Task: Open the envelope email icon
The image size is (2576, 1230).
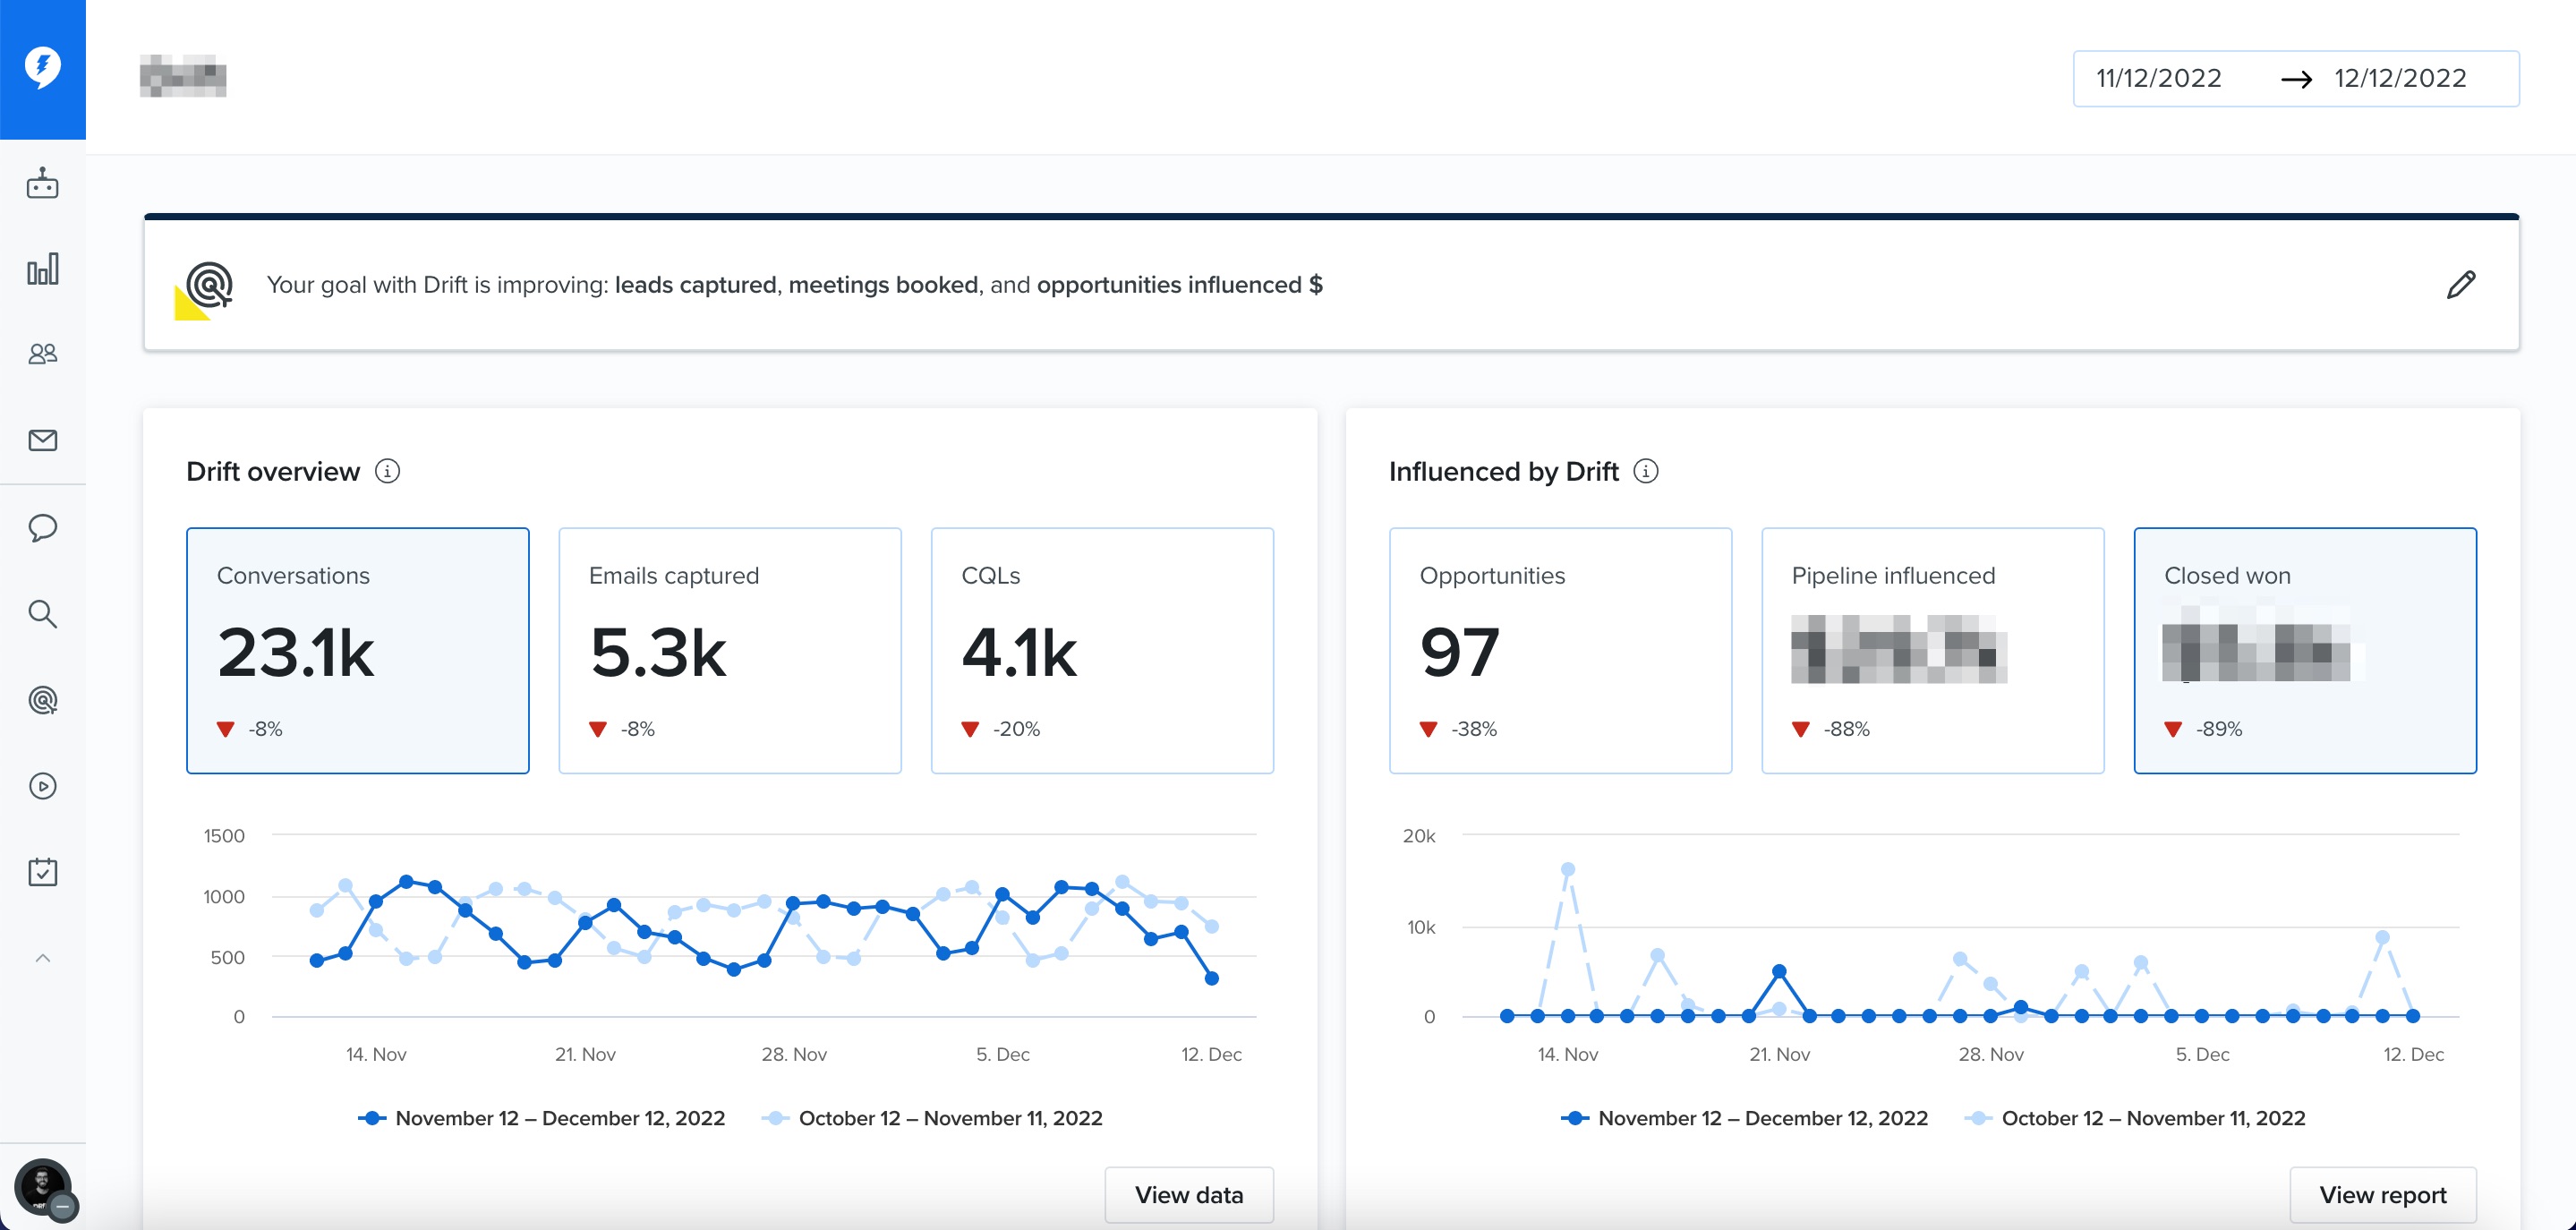Action: click(x=42, y=440)
